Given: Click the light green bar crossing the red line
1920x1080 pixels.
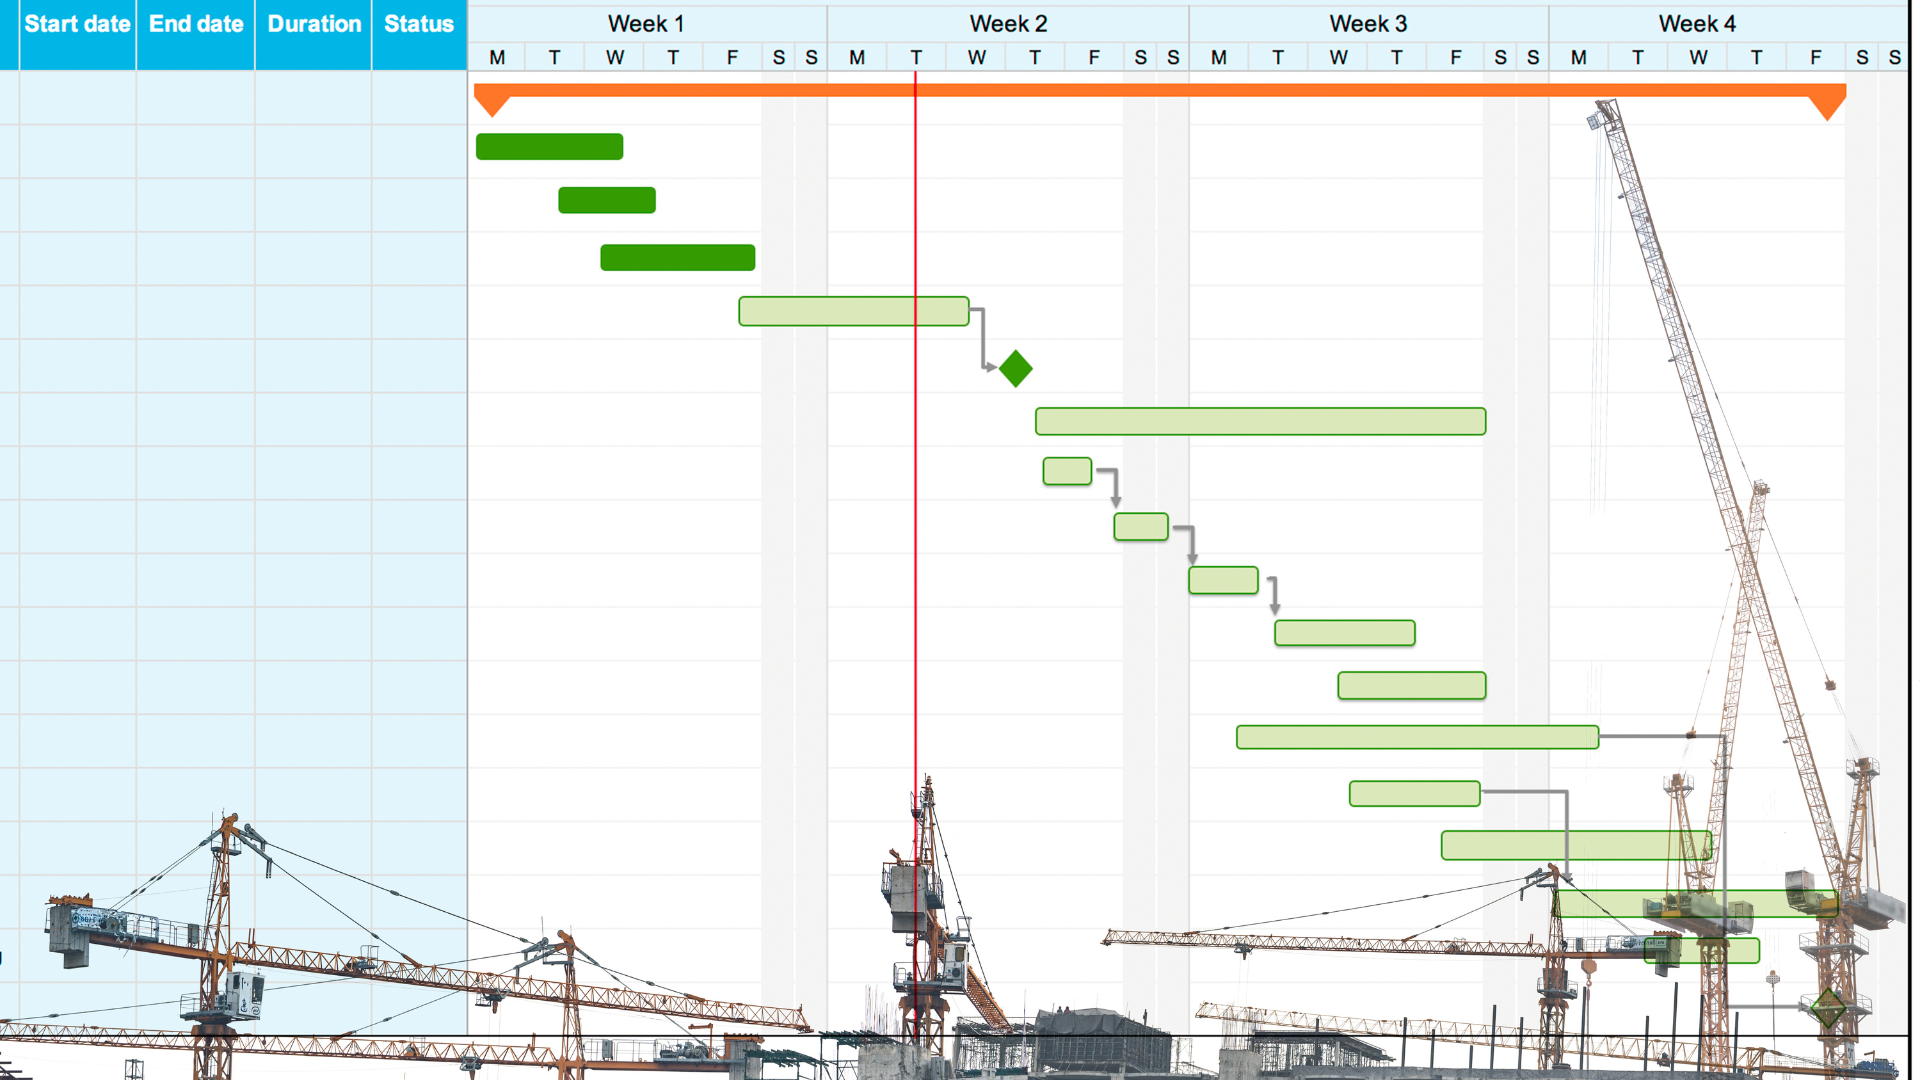Looking at the screenshot, I should (x=853, y=311).
